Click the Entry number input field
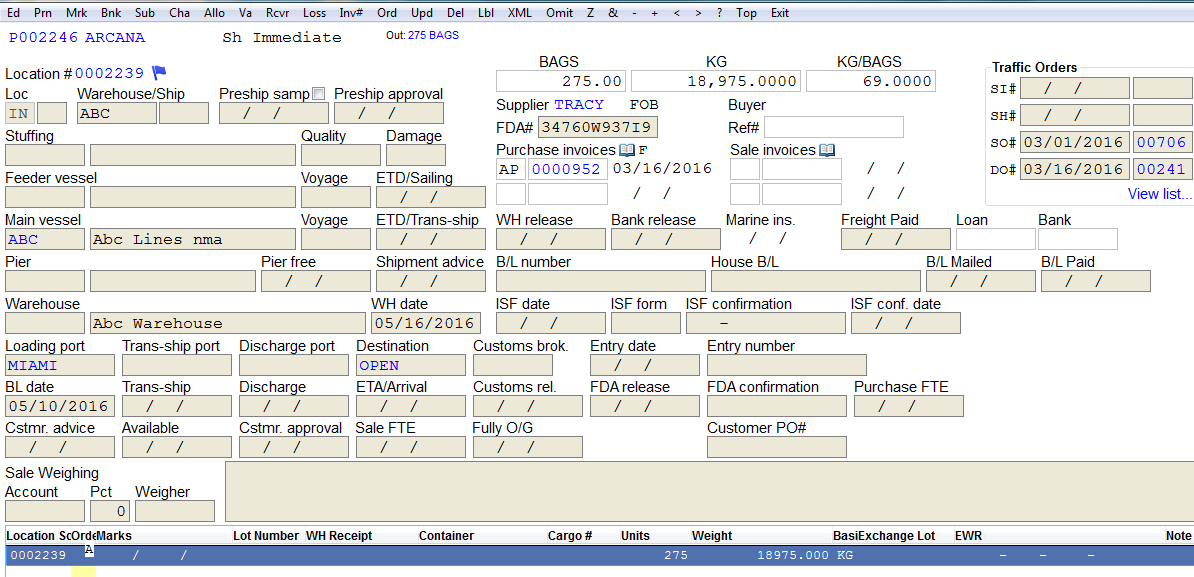 click(787, 365)
